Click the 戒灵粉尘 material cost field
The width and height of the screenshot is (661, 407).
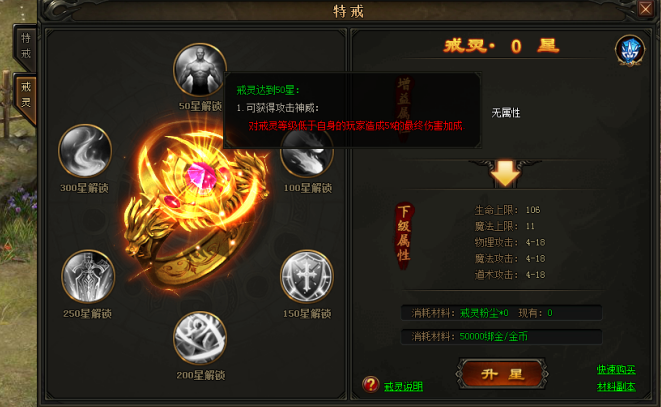(x=501, y=313)
